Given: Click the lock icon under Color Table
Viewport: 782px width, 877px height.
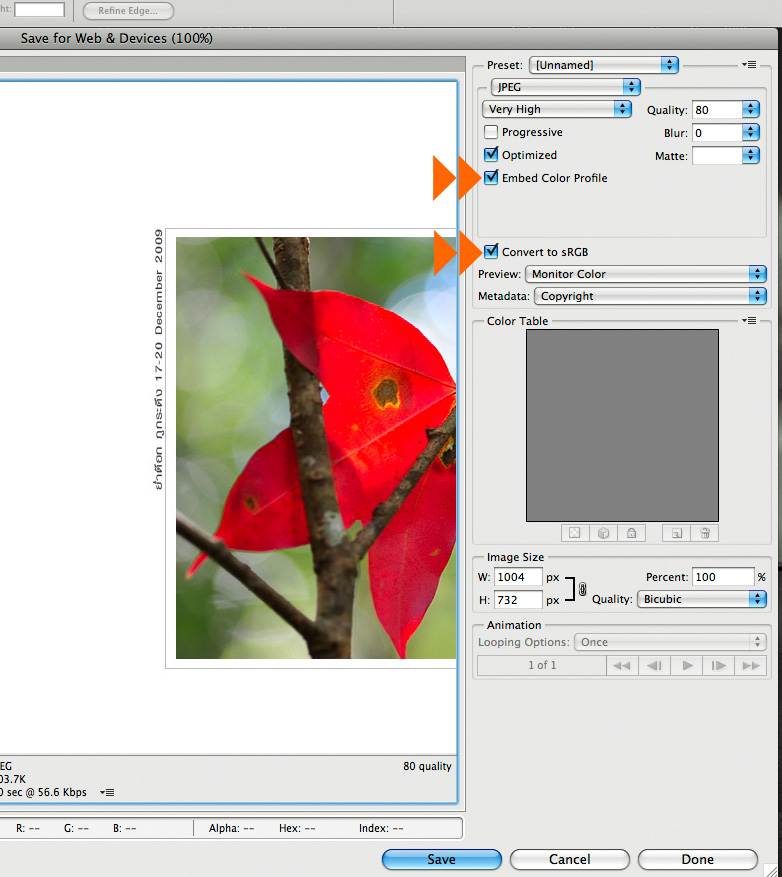Looking at the screenshot, I should point(632,533).
